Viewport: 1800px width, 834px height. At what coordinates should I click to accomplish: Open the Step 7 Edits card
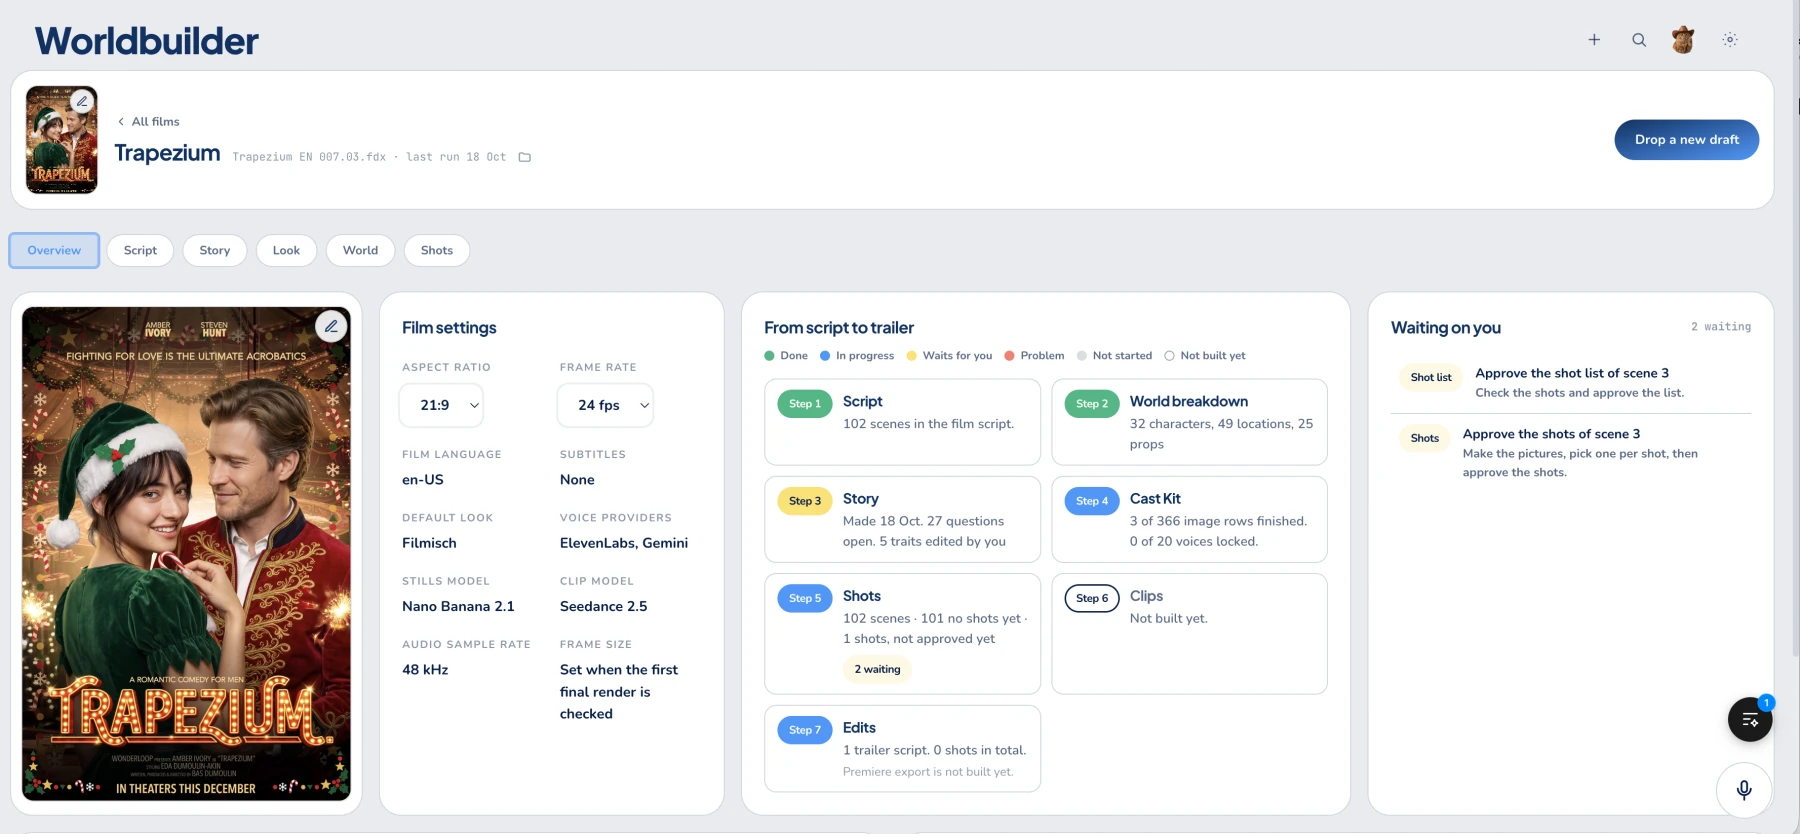click(902, 749)
